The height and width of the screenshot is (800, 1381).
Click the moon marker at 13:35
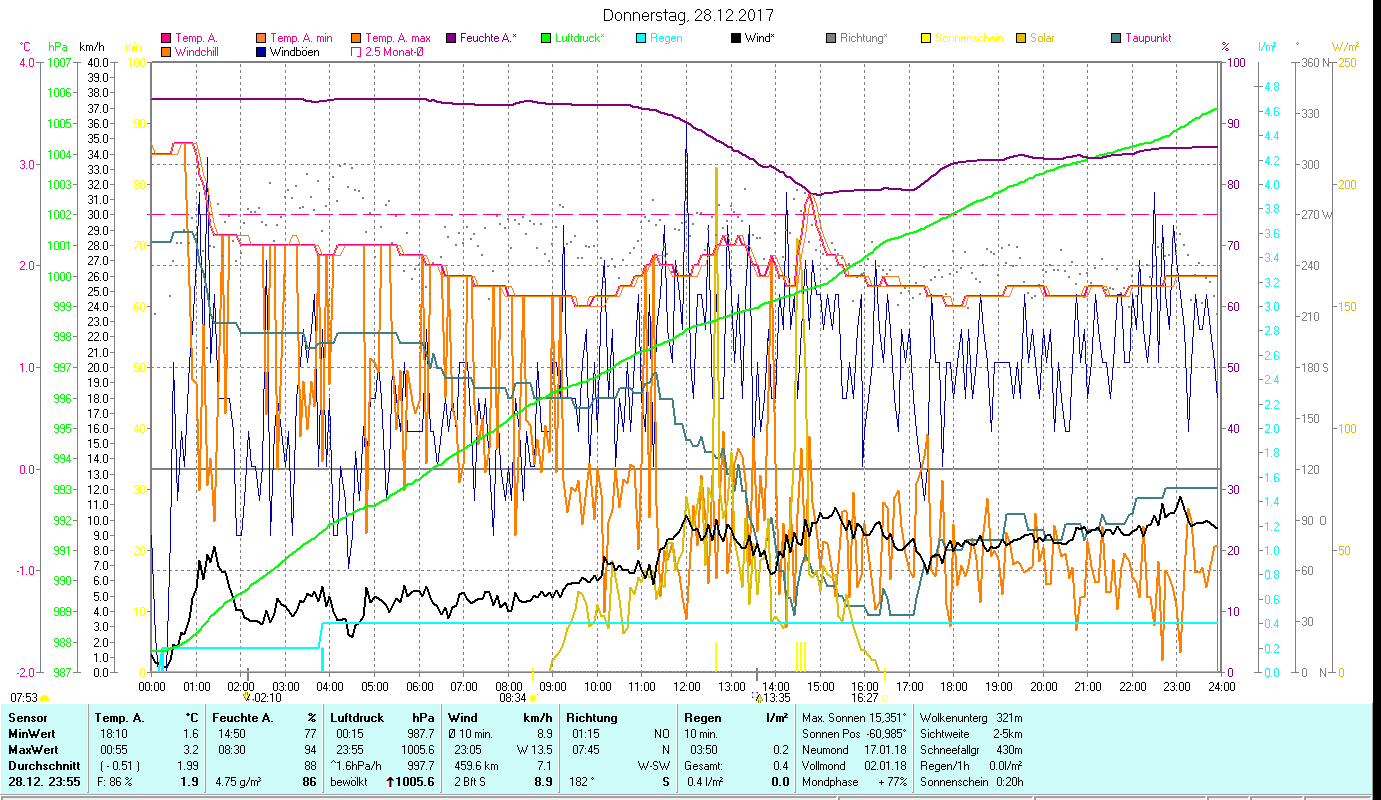click(x=757, y=698)
